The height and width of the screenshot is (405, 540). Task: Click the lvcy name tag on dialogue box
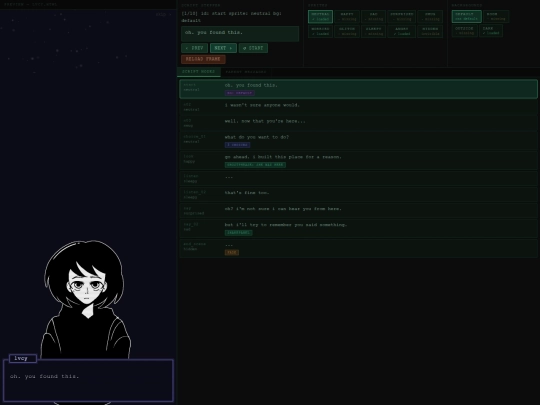tap(23, 359)
